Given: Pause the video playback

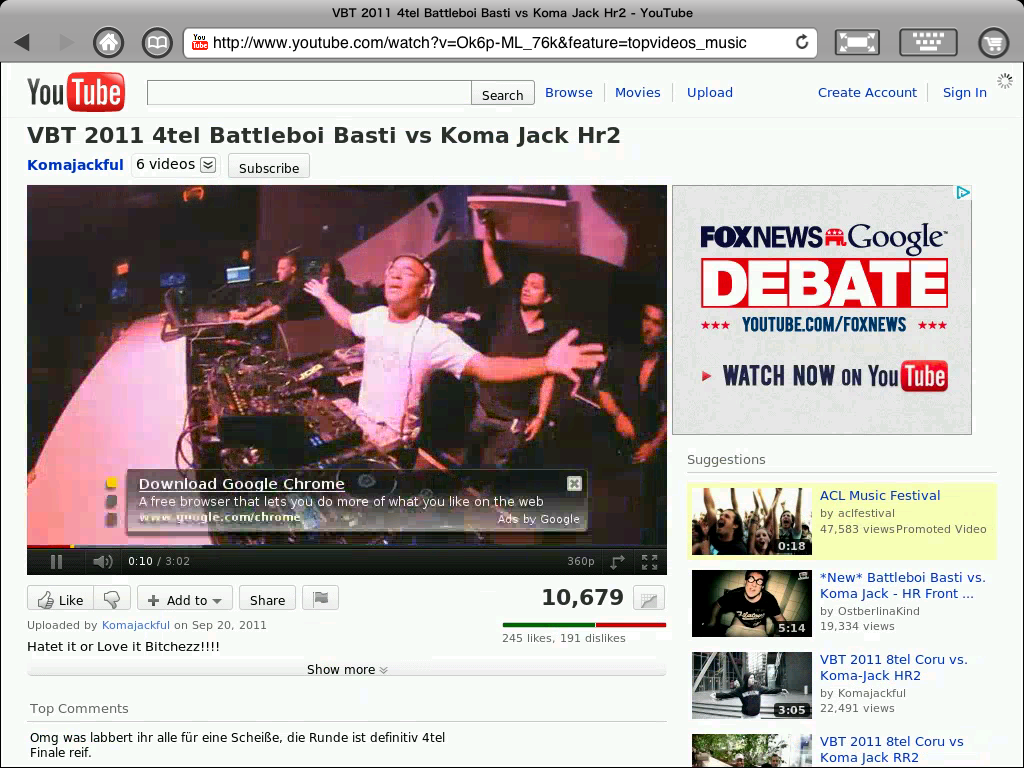Looking at the screenshot, I should (x=56, y=561).
